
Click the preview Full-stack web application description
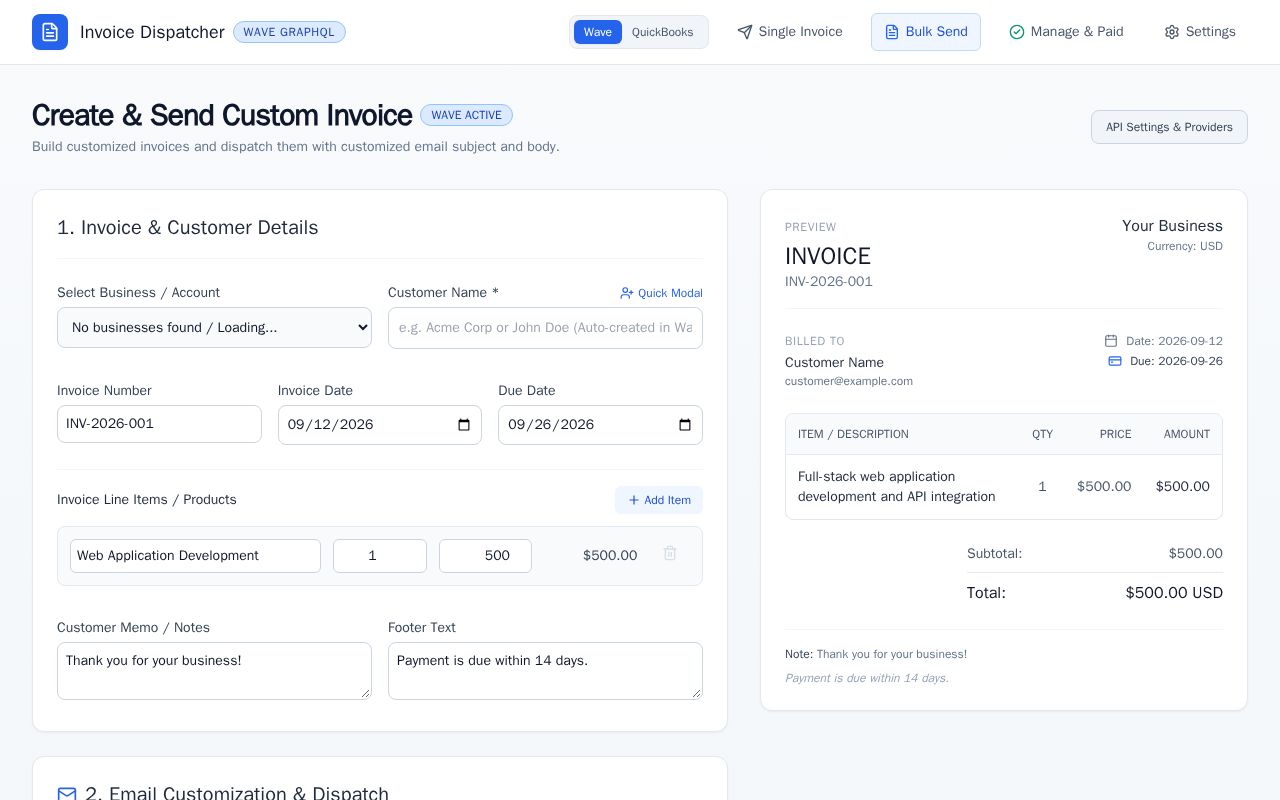point(897,487)
